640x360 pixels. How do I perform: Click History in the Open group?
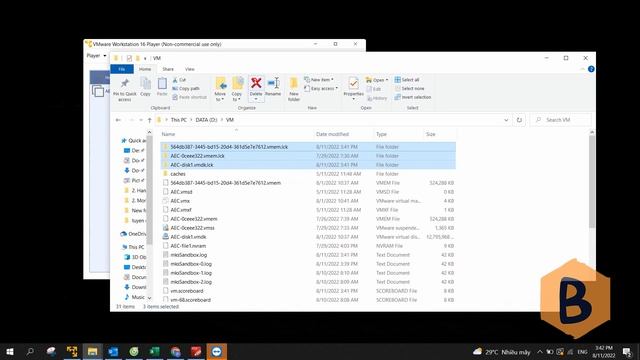tap(377, 98)
